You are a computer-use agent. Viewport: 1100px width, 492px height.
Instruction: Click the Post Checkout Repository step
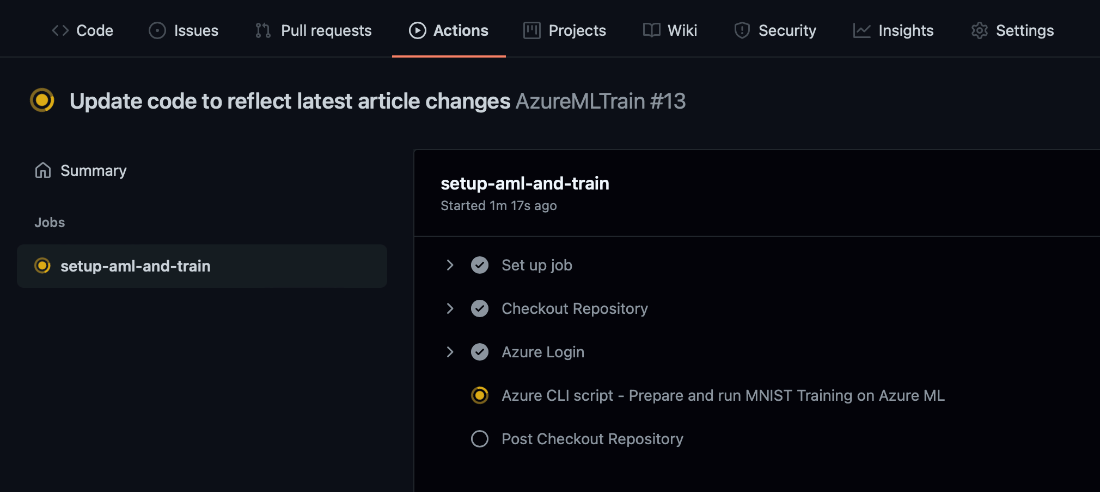592,439
